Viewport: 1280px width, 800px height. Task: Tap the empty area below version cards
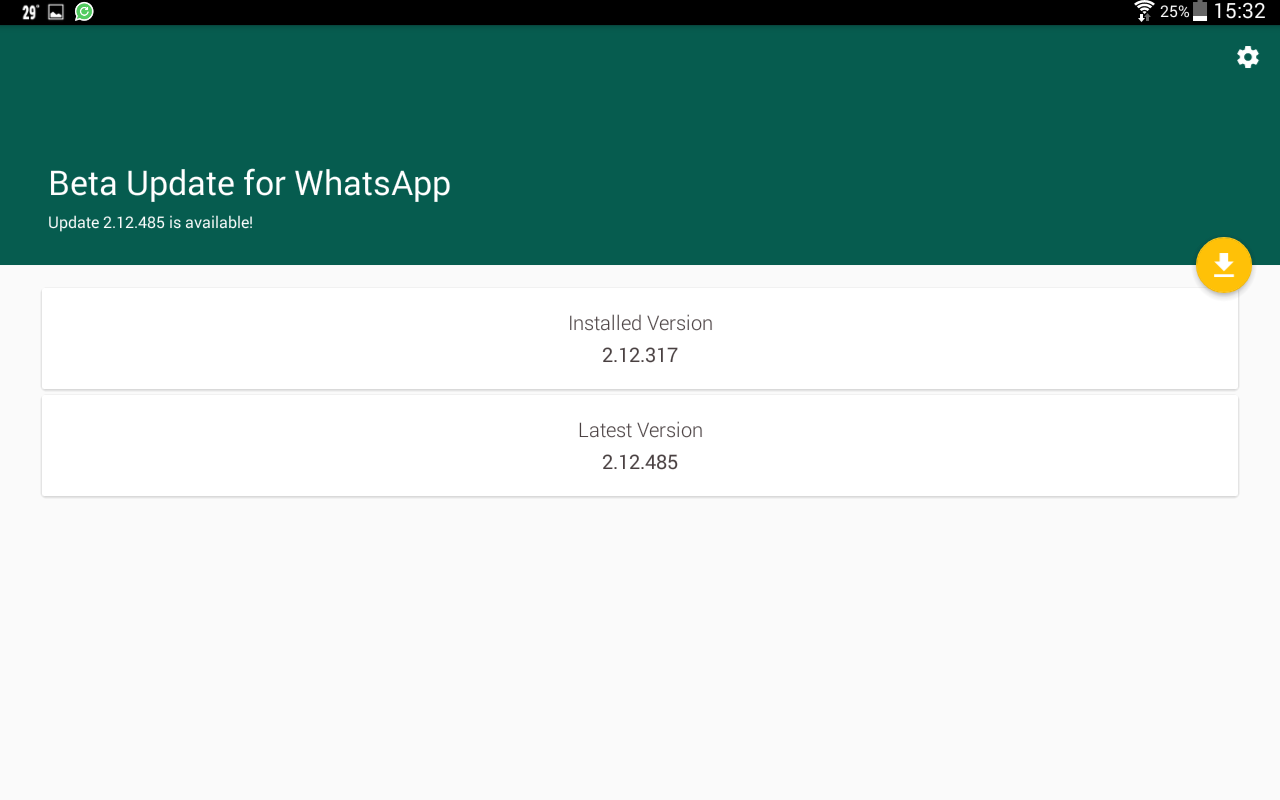coord(640,648)
